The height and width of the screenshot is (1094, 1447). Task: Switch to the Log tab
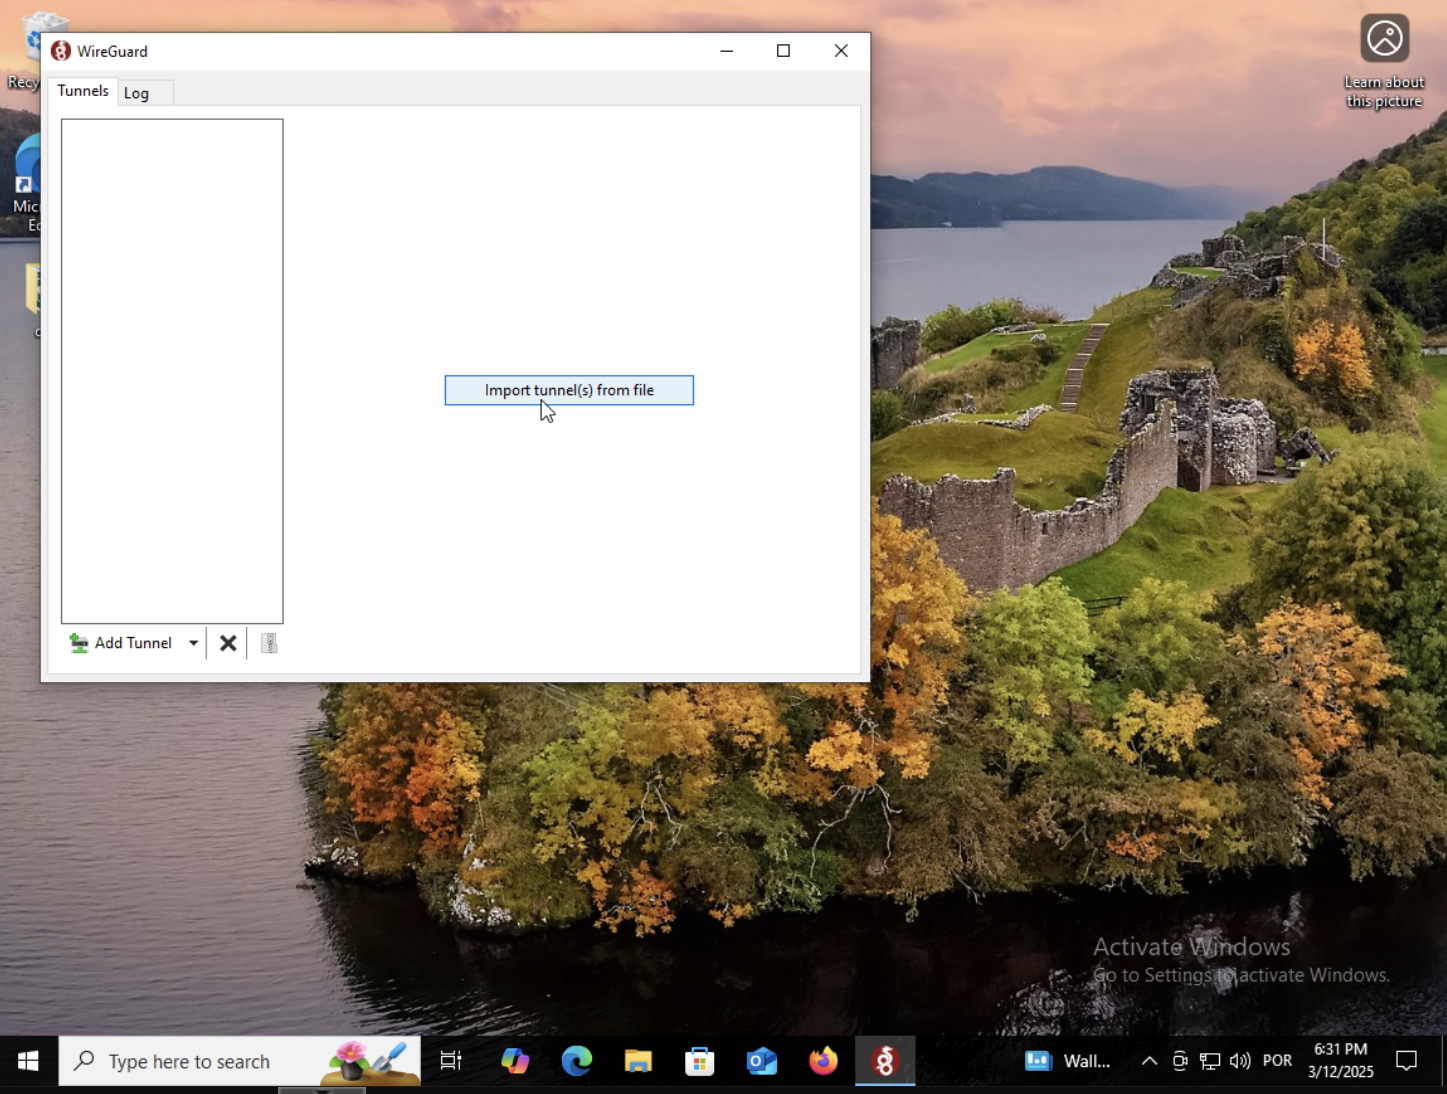(x=137, y=93)
